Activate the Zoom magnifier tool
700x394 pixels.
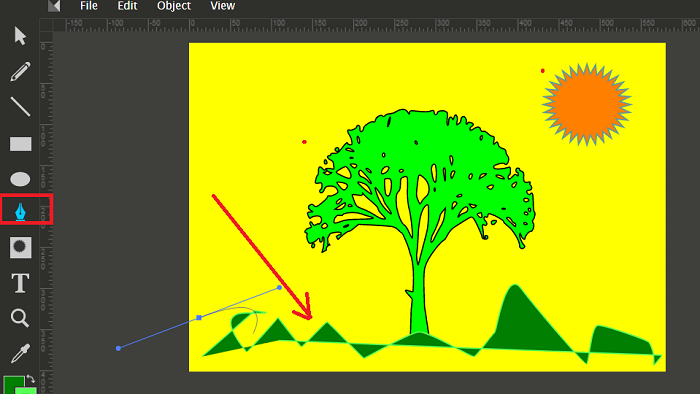click(x=20, y=318)
